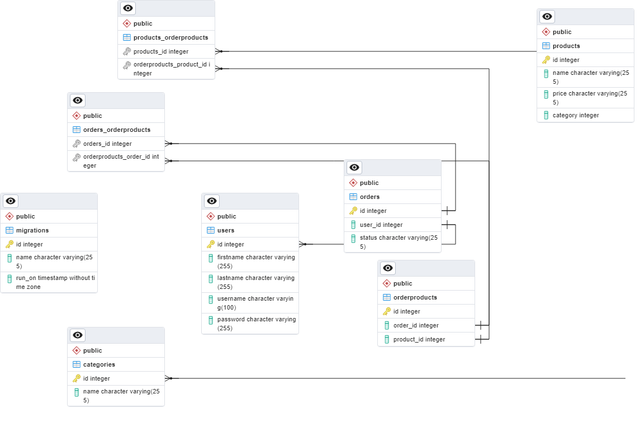Click schema diamond icon in products table
This screenshot has height=437, width=640.
coord(546,32)
